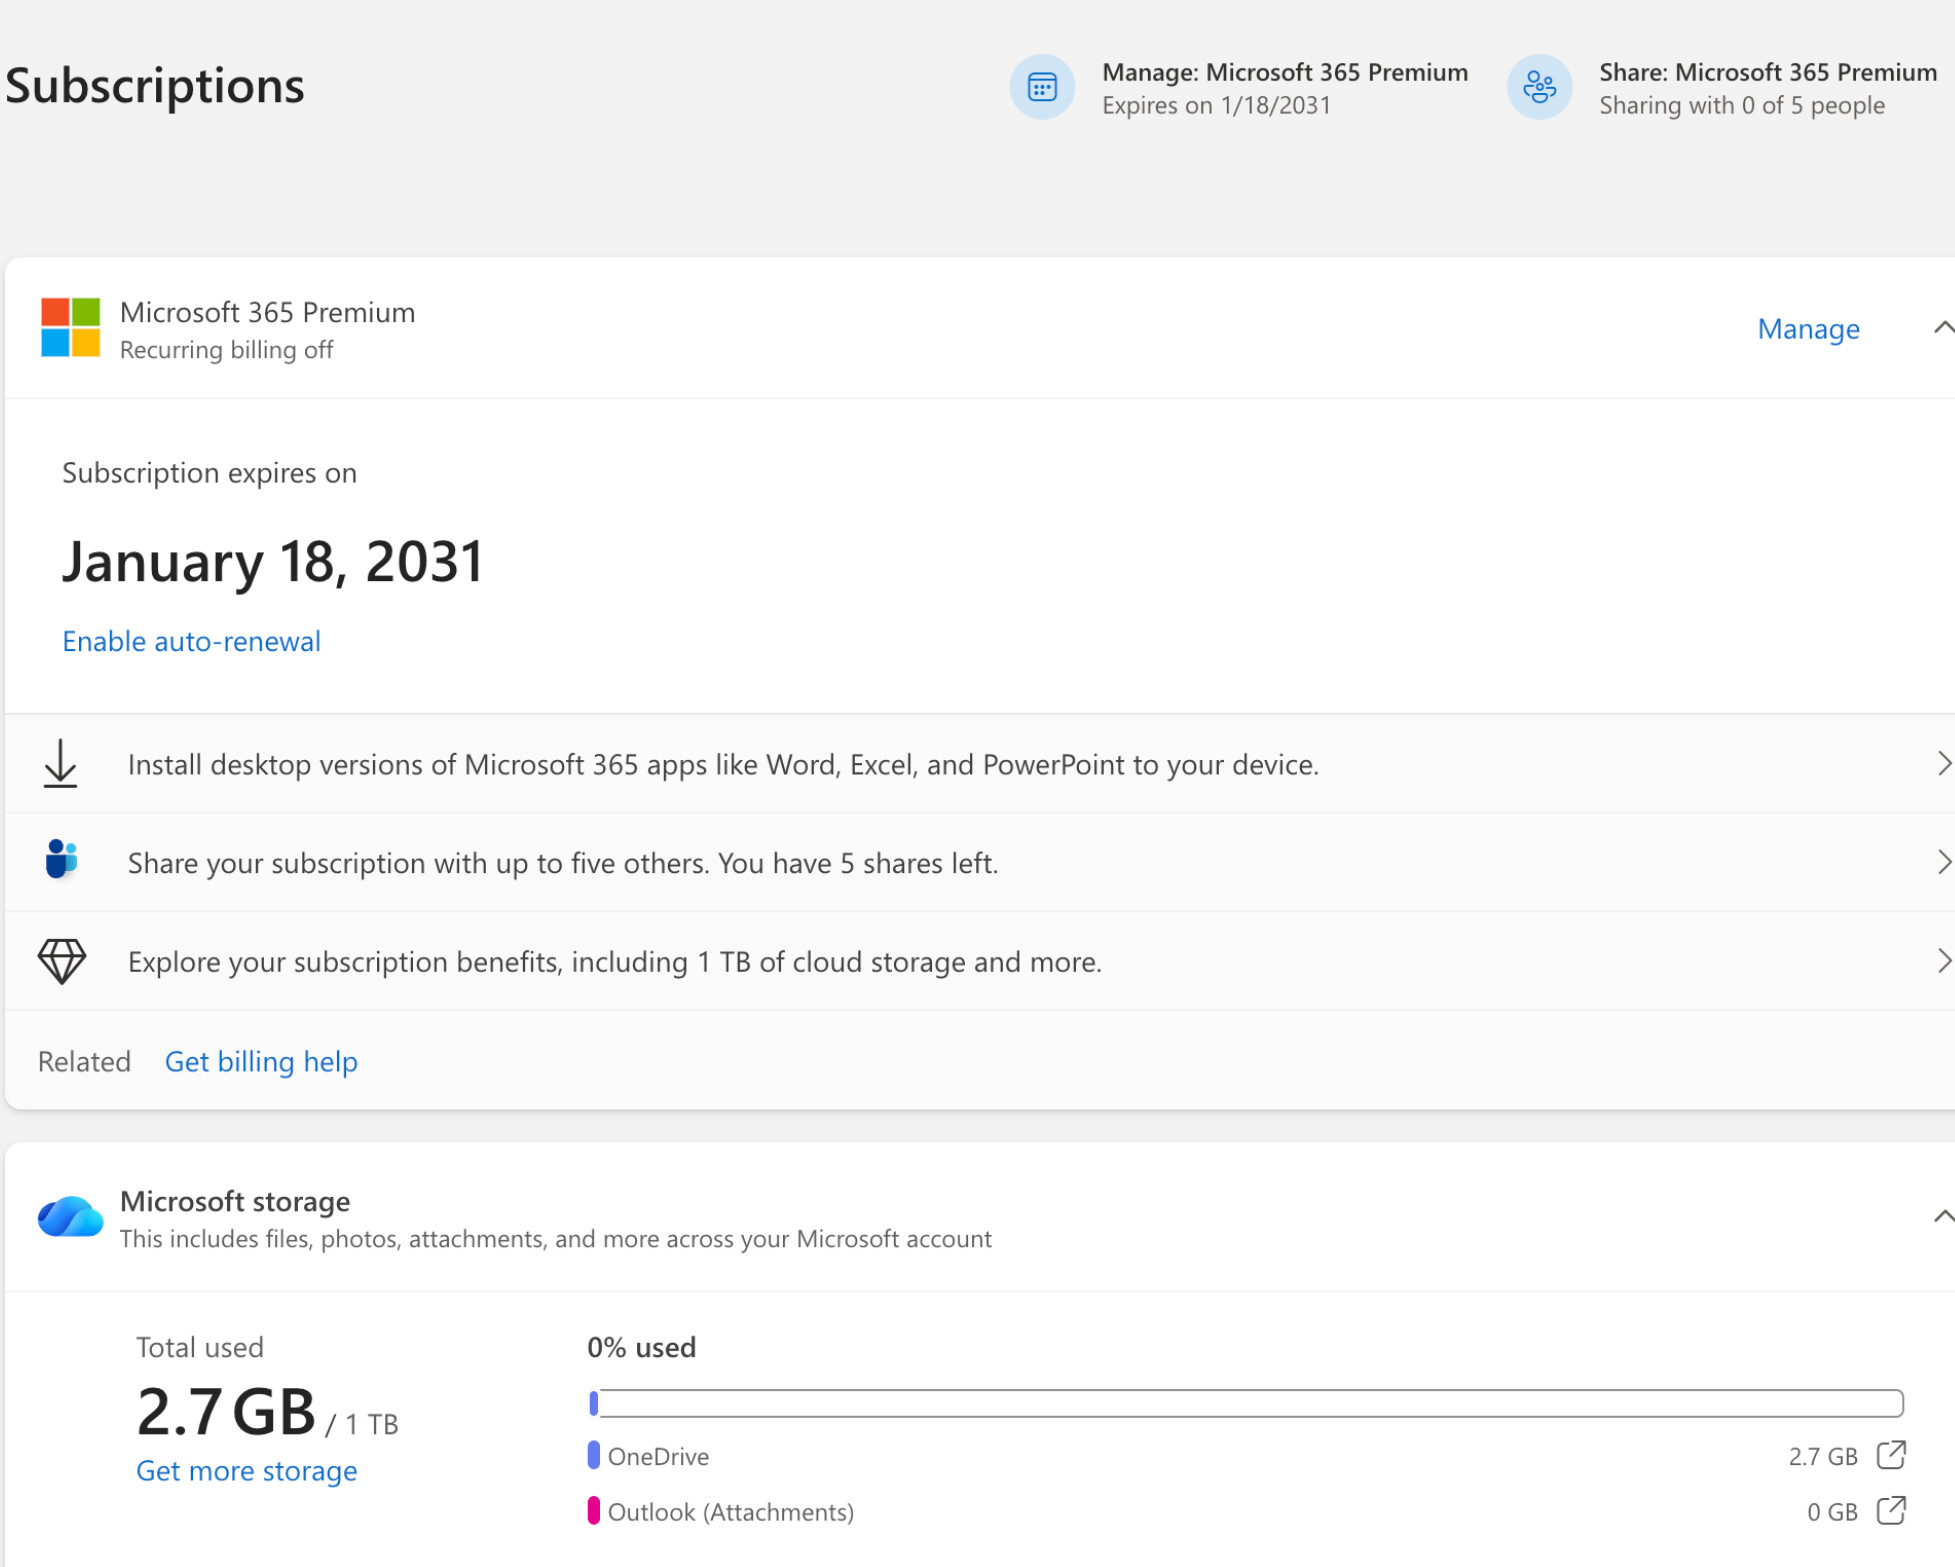Open Get billing help link
The image size is (1955, 1567).
click(261, 1061)
